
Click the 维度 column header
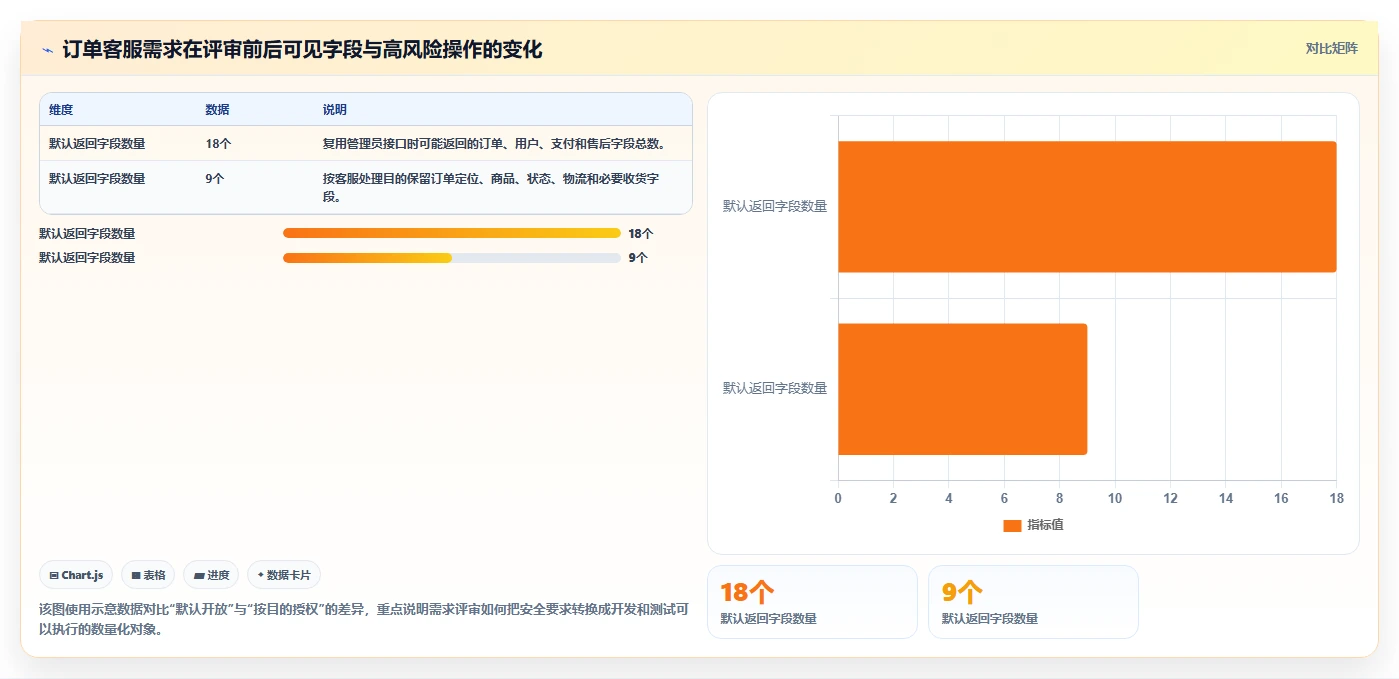(61, 110)
